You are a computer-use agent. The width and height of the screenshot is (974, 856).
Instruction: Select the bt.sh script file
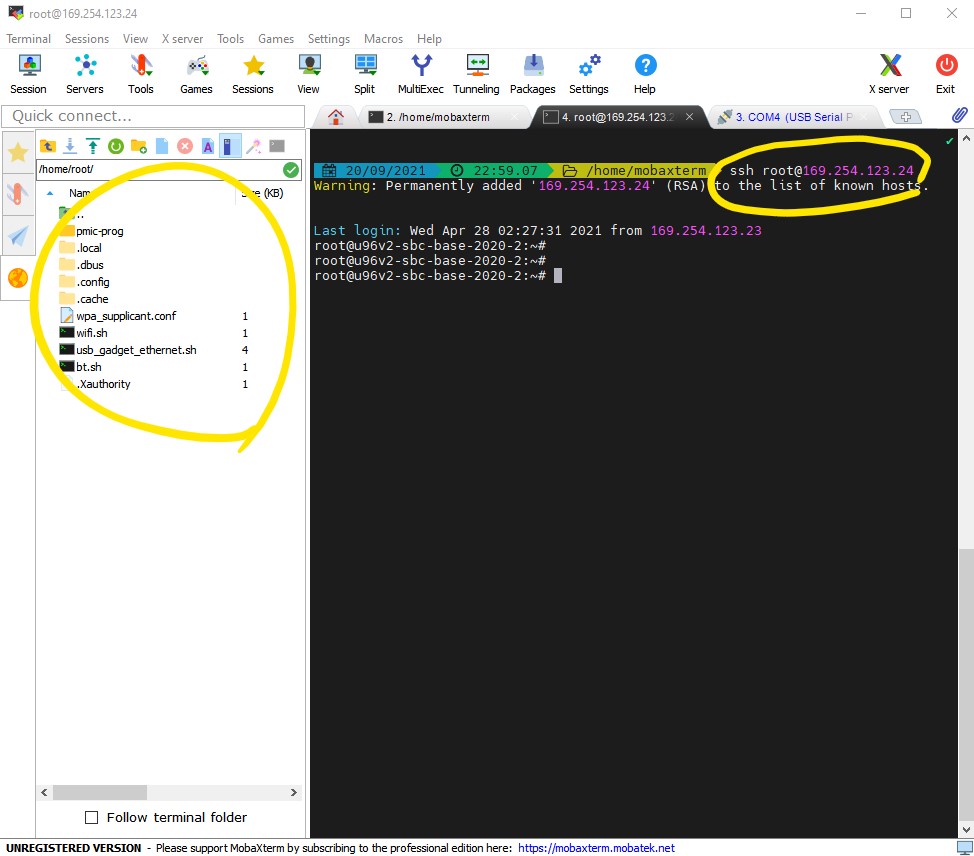coord(88,367)
